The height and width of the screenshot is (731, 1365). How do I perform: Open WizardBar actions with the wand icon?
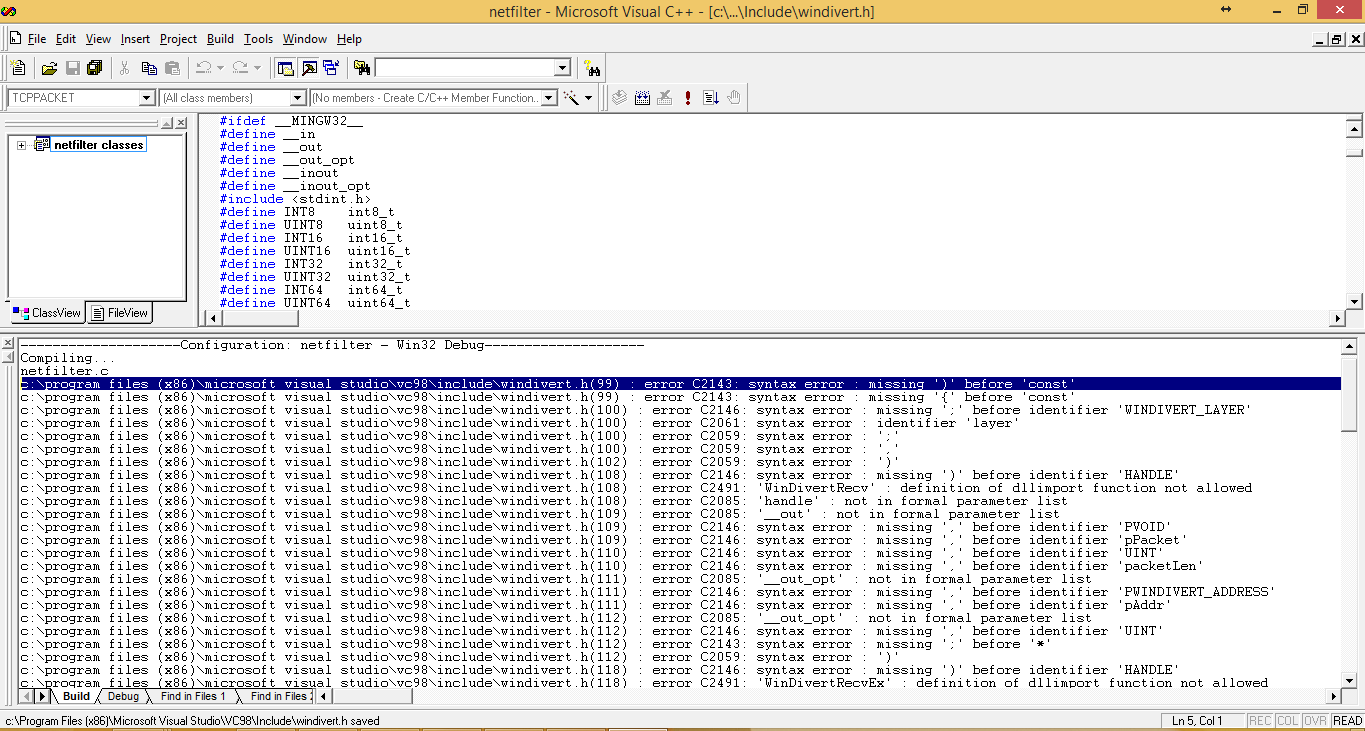coord(572,97)
